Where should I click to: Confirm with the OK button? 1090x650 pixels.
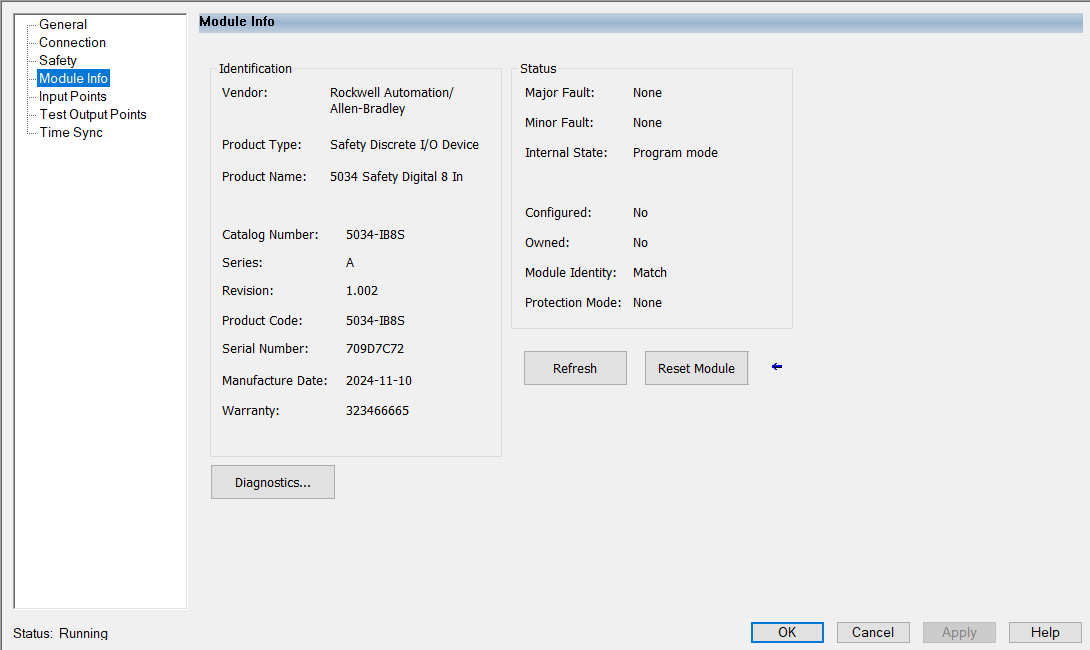coord(787,632)
